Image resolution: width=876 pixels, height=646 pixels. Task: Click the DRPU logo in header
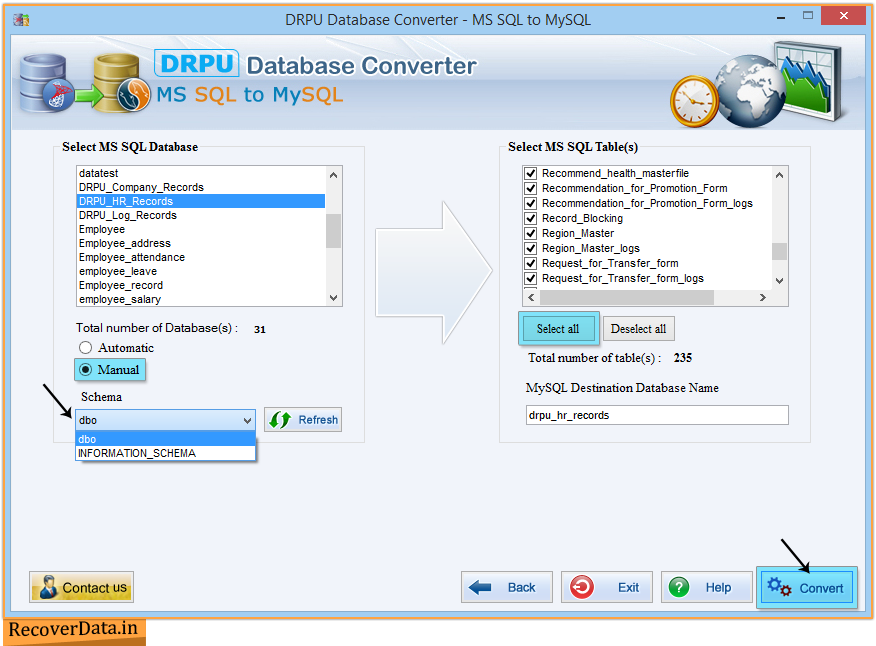coord(197,63)
